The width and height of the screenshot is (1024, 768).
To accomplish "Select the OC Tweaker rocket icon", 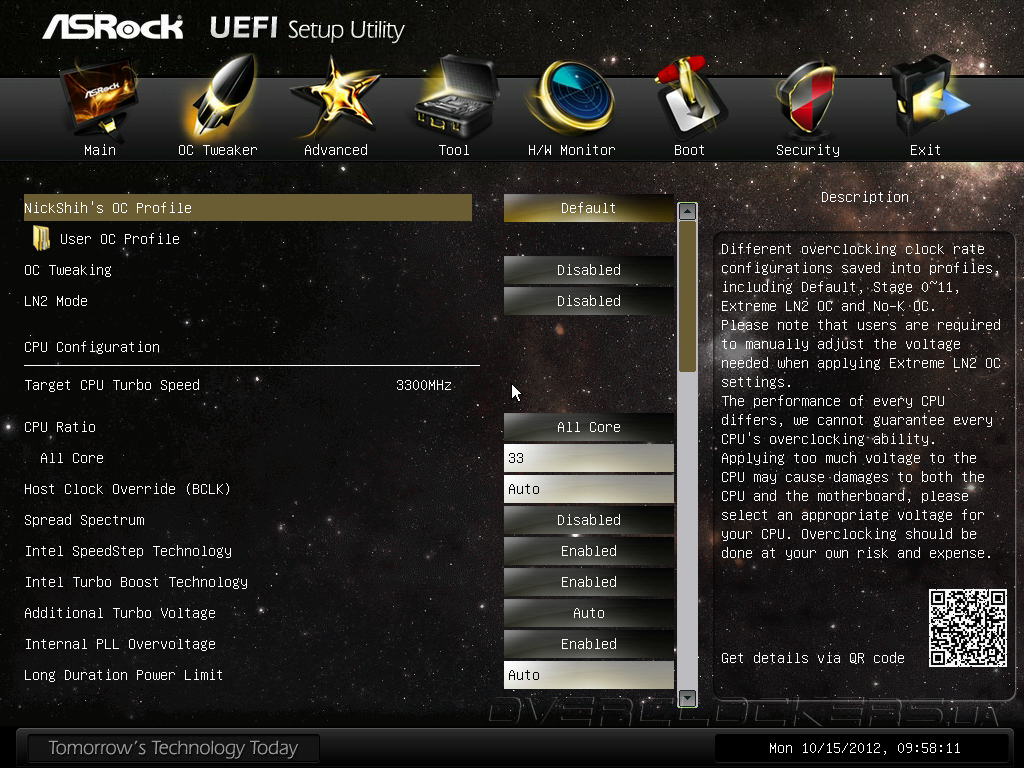I will (220, 97).
